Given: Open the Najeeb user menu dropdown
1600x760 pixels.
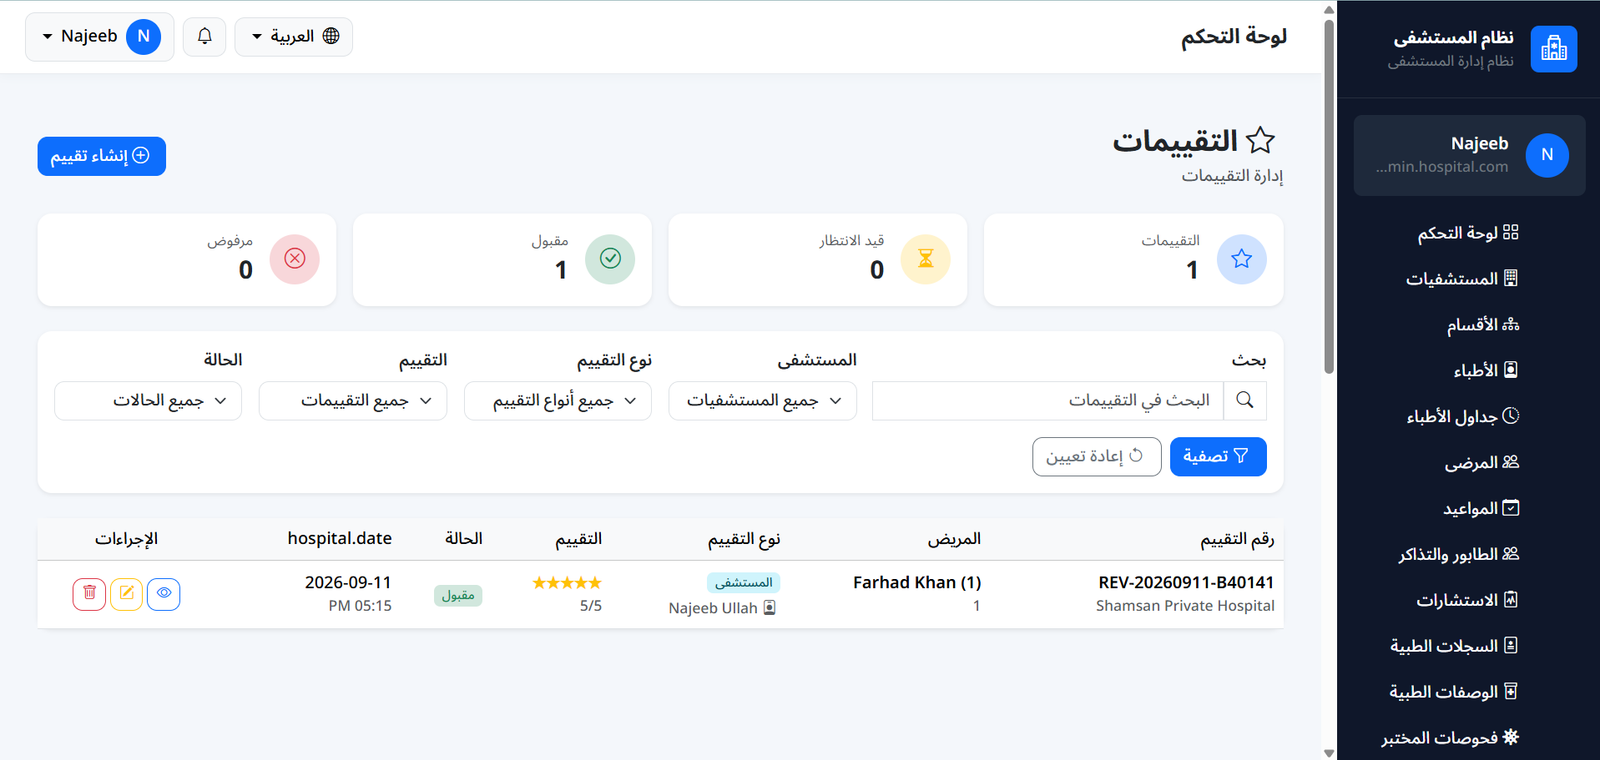Looking at the screenshot, I should 100,36.
